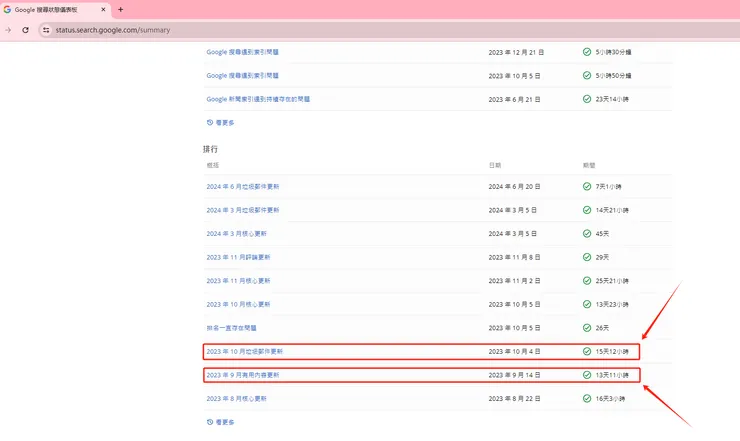Open the 2023 年 10 月核心更新 link
Image resolution: width=740 pixels, height=441 pixels.
238,305
